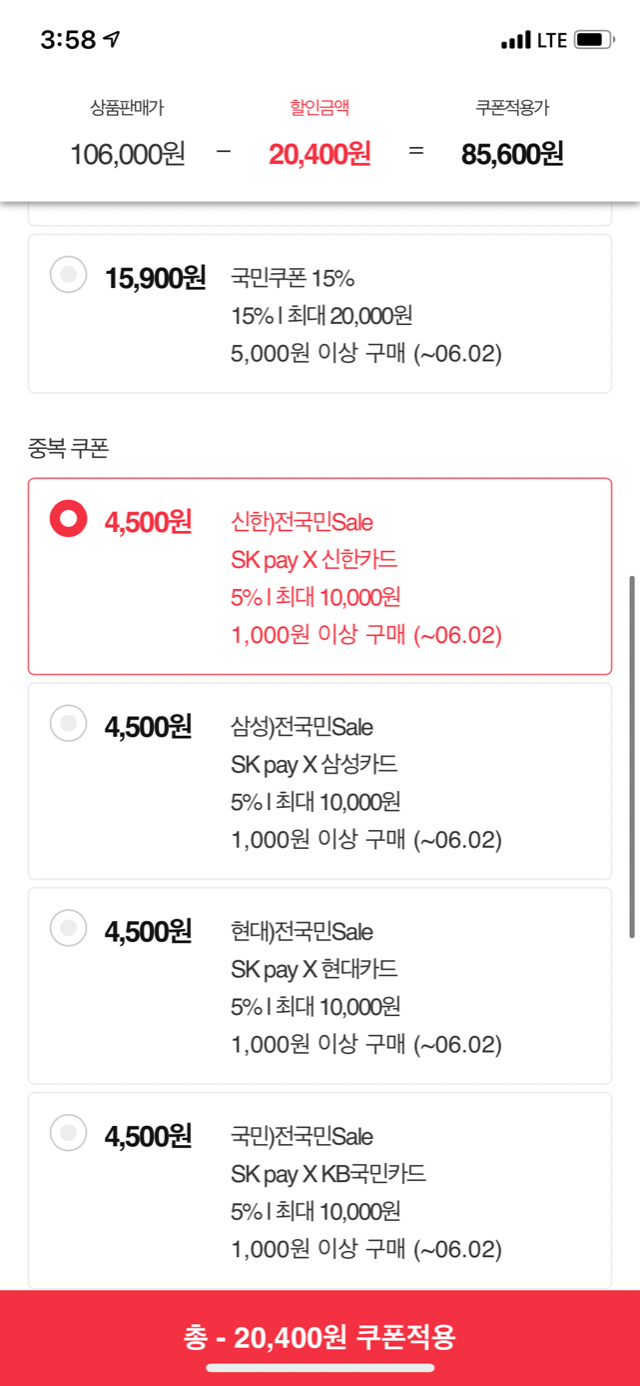
Task: Choose the 현대)전국민Sale coupon radio button
Action: [68, 928]
